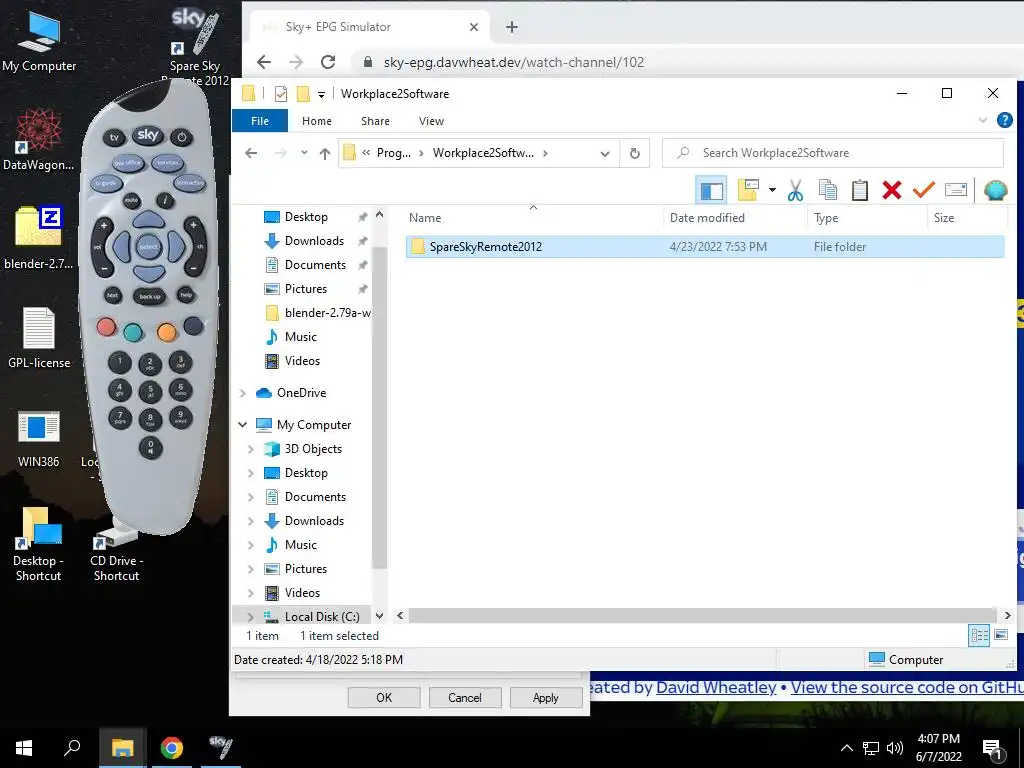
Task: Hit the sky logo button on the remote
Action: click(x=148, y=135)
